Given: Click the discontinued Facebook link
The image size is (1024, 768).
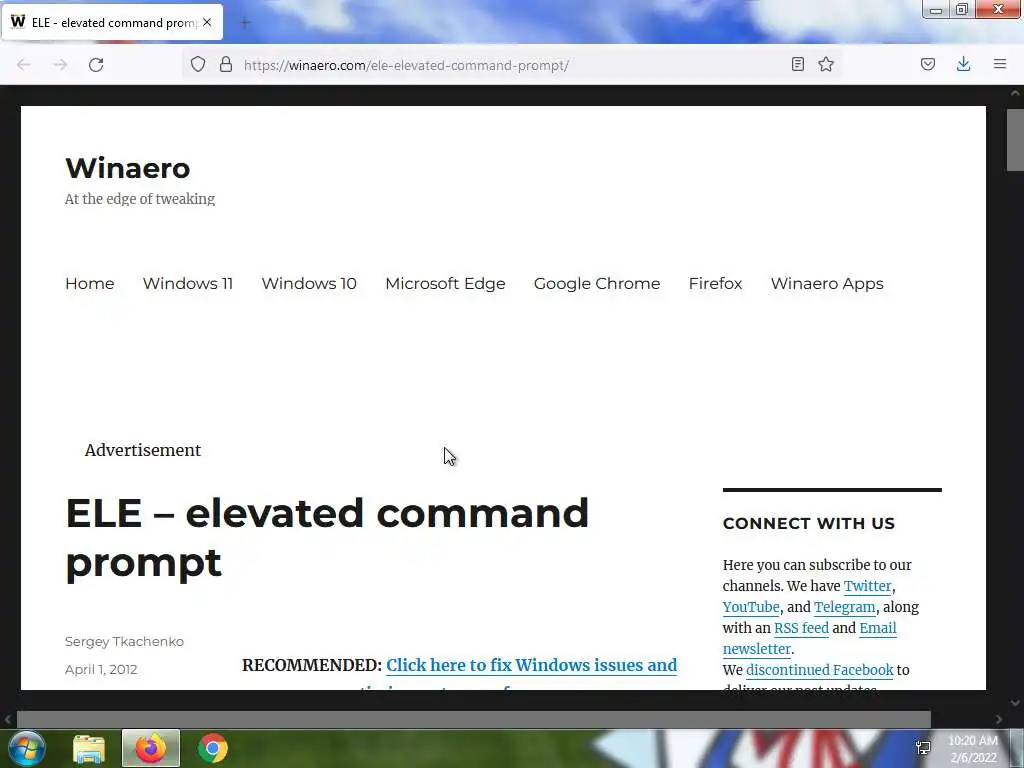Looking at the screenshot, I should [820, 669].
